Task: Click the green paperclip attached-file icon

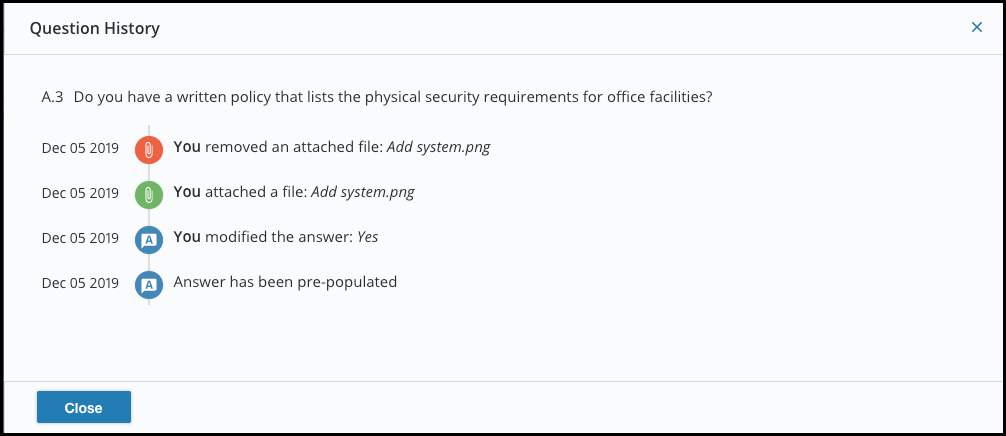Action: 149,195
